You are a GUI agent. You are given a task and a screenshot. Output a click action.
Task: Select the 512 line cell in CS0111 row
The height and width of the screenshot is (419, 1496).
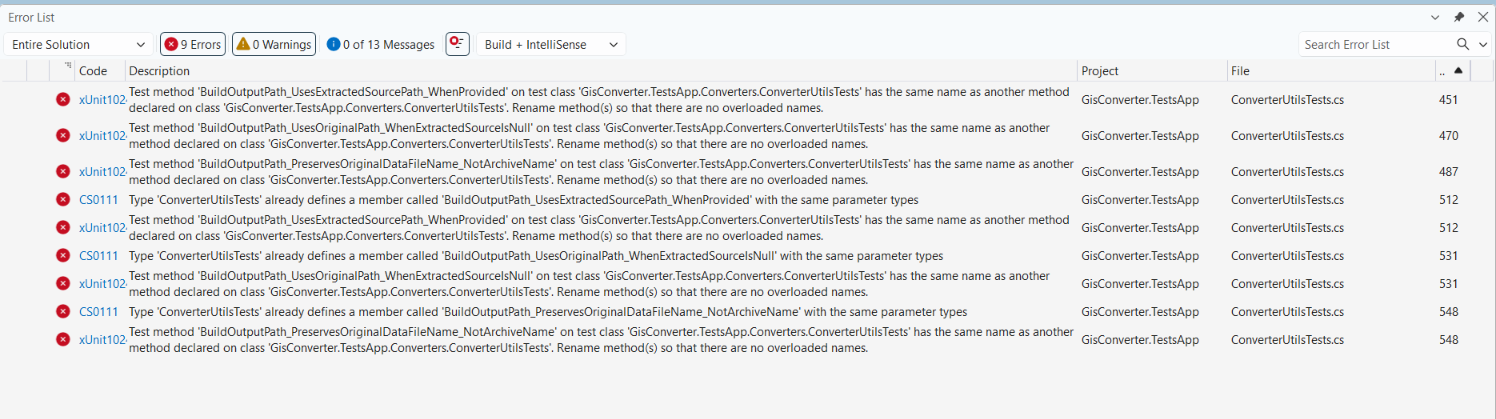pyautogui.click(x=1448, y=200)
